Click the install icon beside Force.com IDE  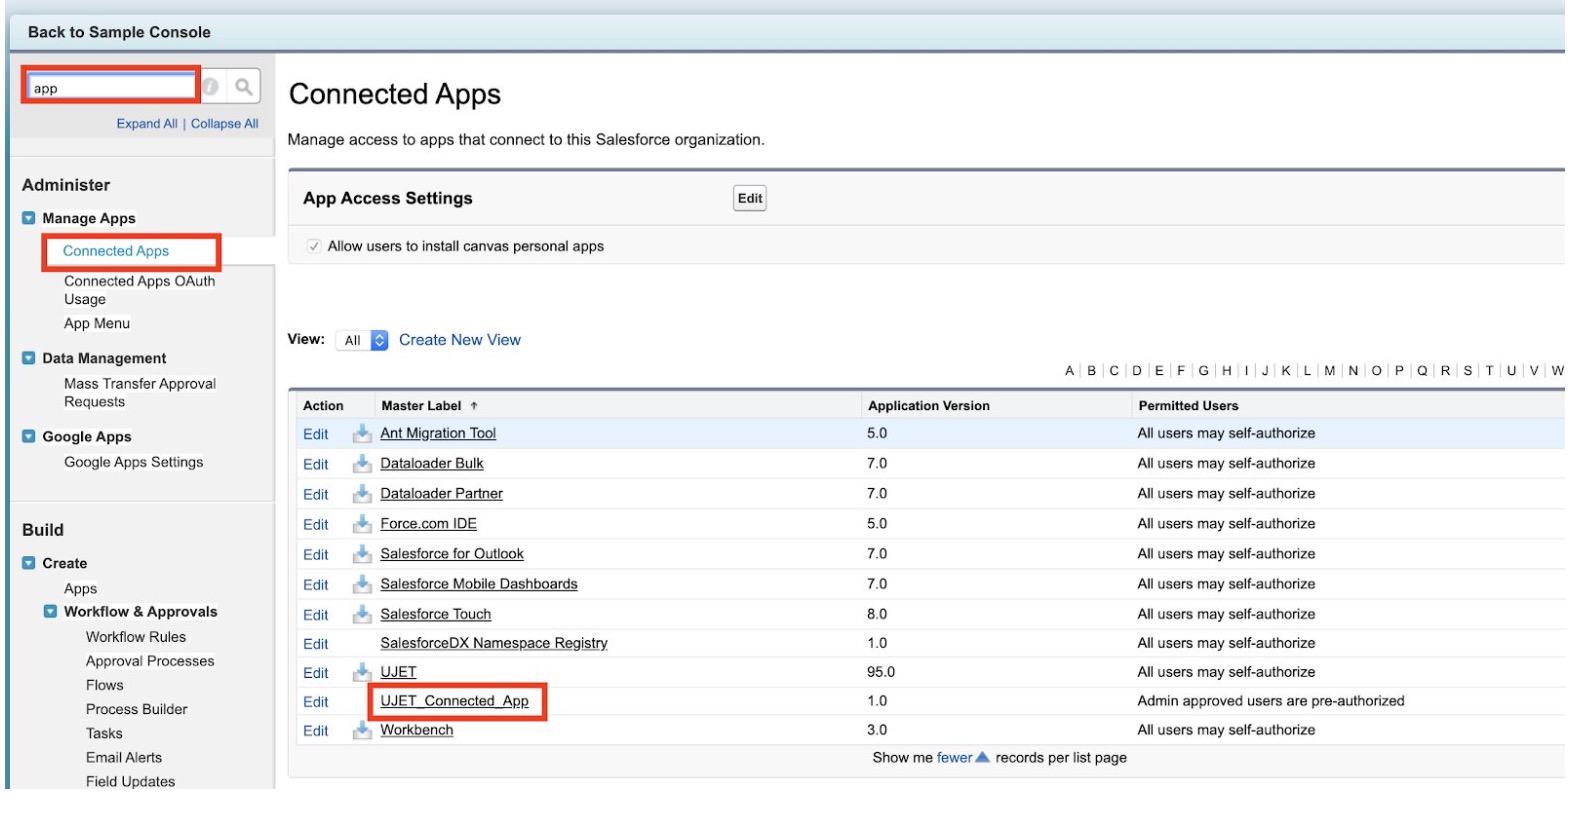coord(362,524)
